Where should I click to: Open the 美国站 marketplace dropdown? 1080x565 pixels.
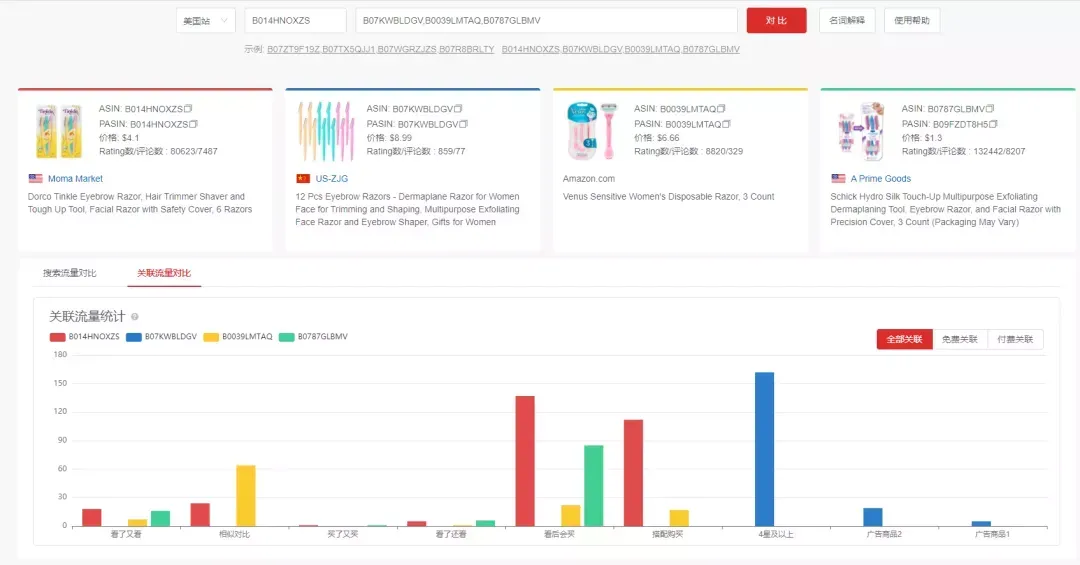click(x=206, y=21)
